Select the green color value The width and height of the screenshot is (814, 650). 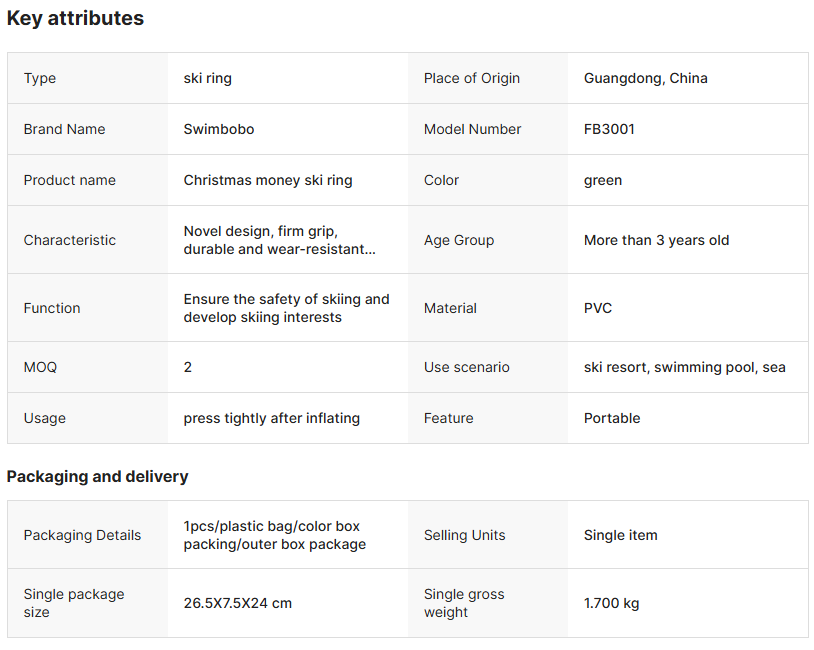click(603, 180)
